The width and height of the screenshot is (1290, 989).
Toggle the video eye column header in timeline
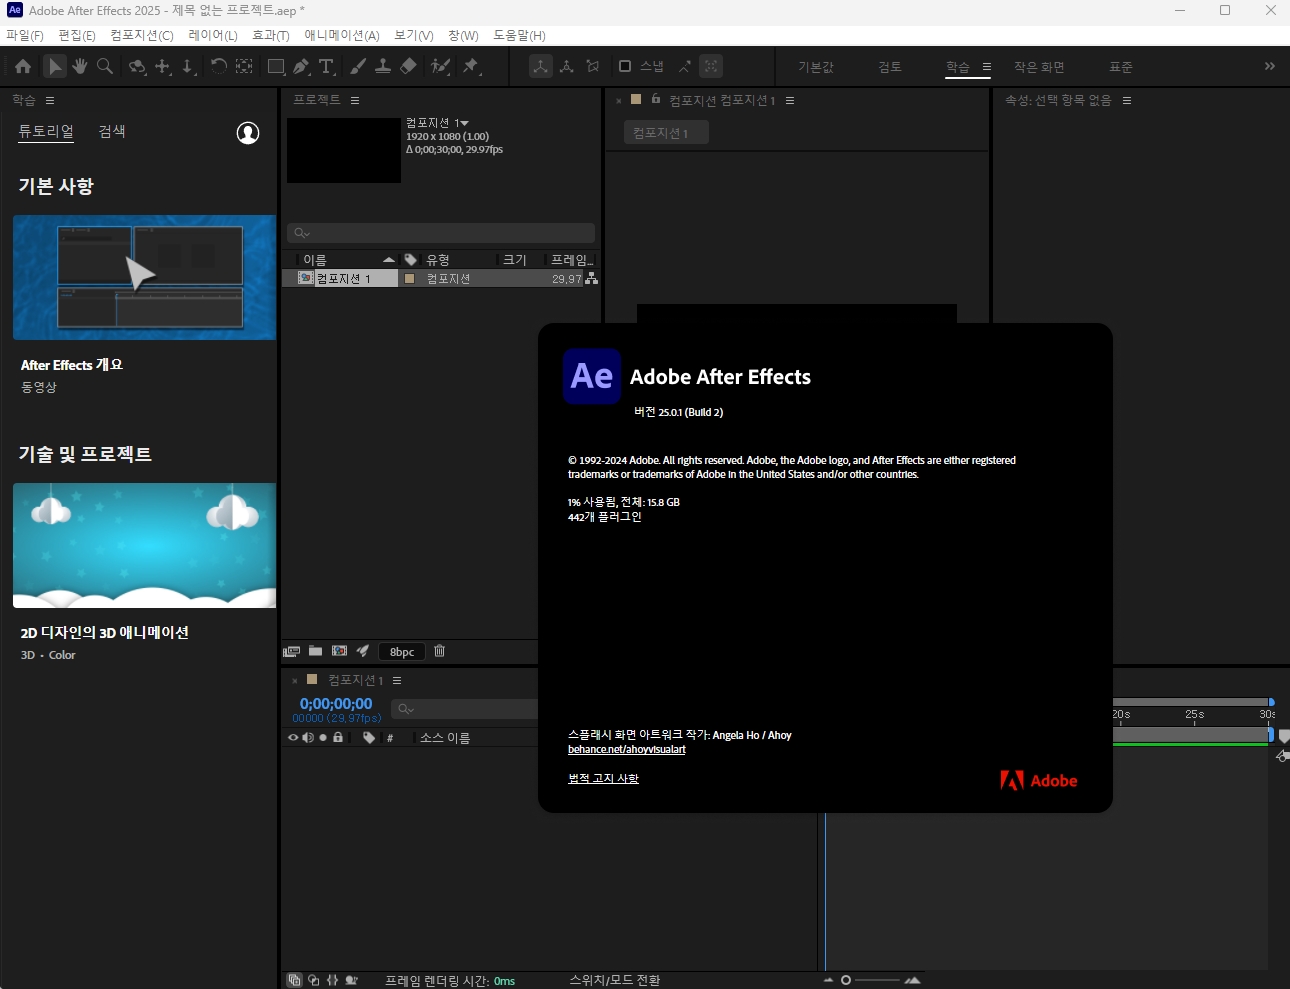click(x=293, y=738)
